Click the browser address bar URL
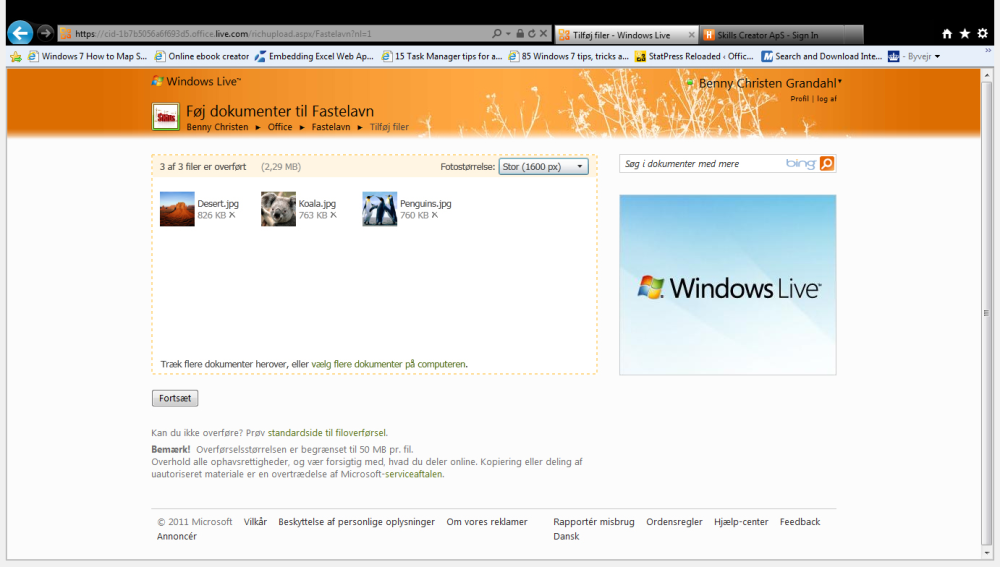Viewport: 1000px width, 567px height. [274, 34]
